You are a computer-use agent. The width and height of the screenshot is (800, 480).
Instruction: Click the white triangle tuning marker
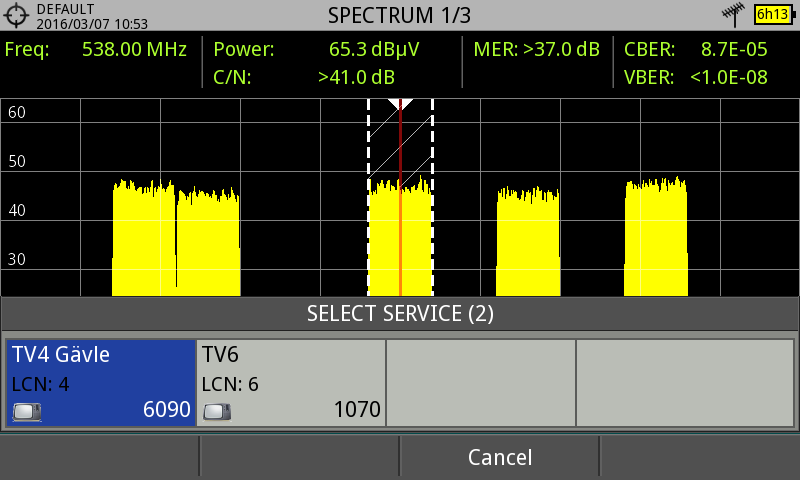[x=400, y=104]
